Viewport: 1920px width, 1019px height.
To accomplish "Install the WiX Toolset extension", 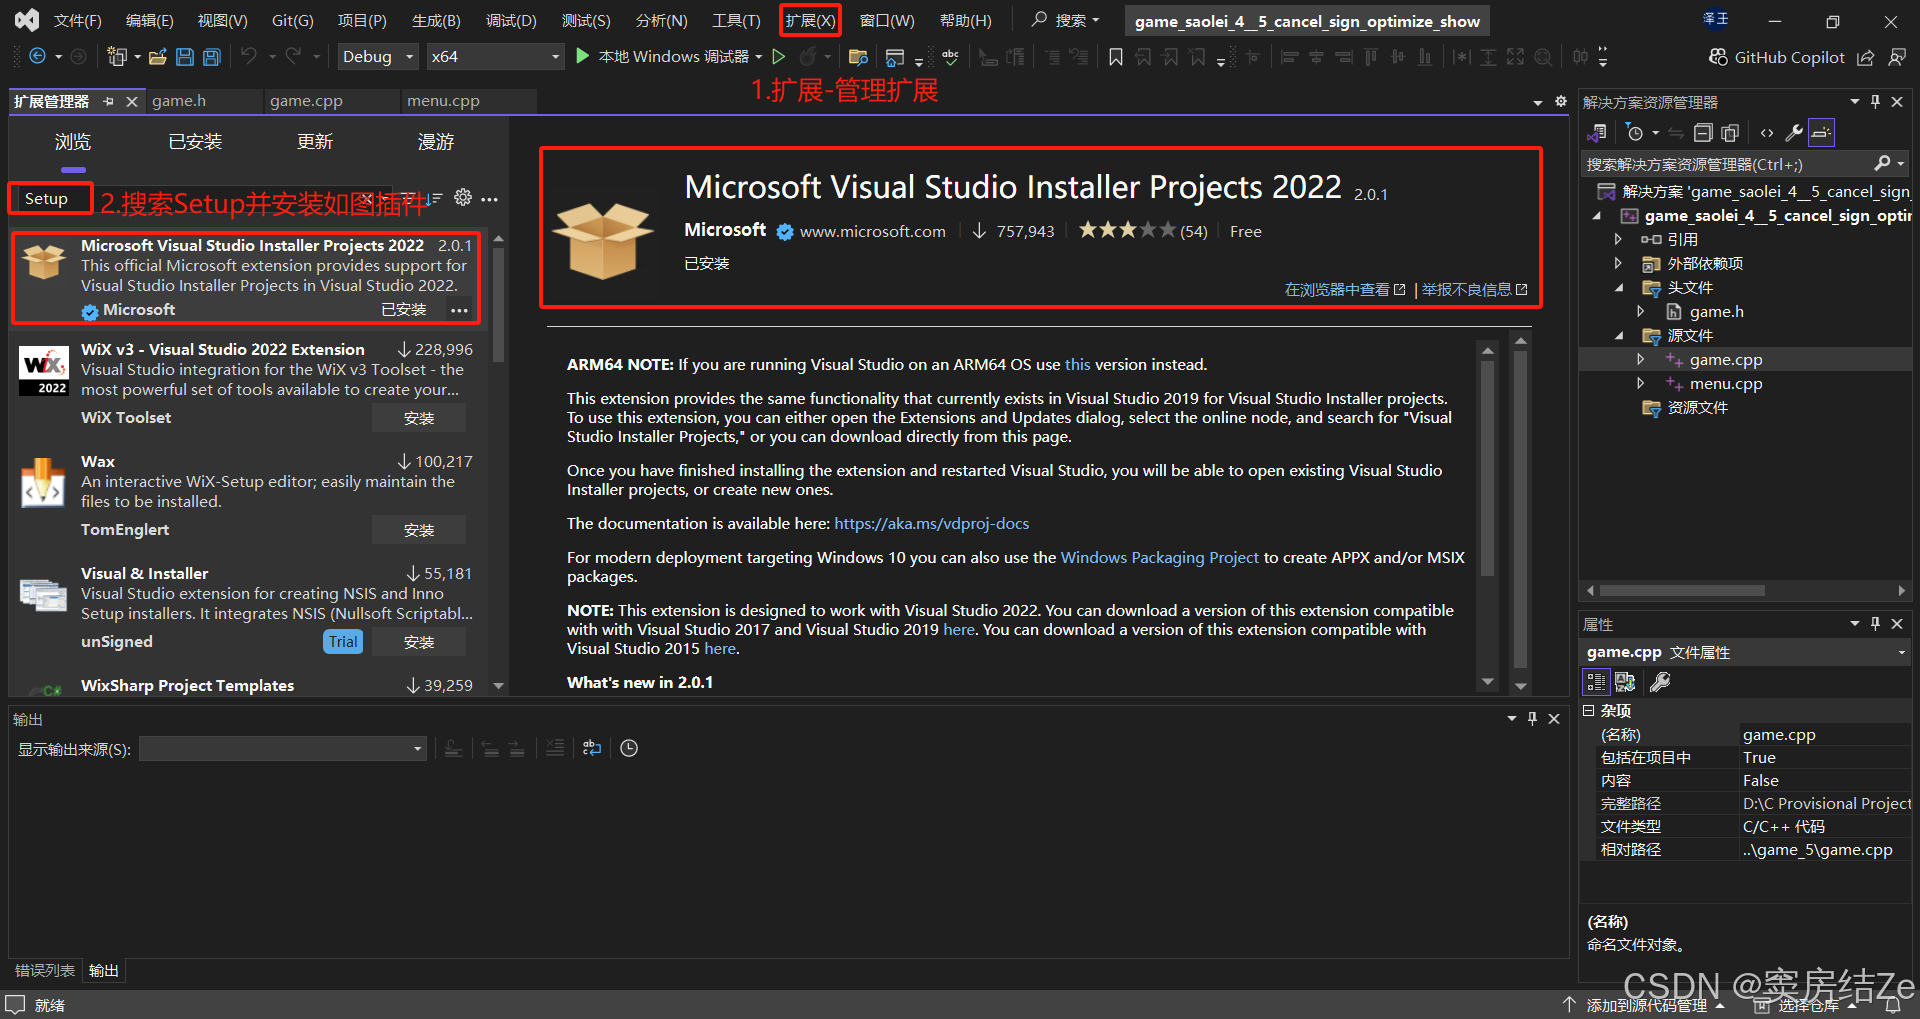I will tap(419, 417).
